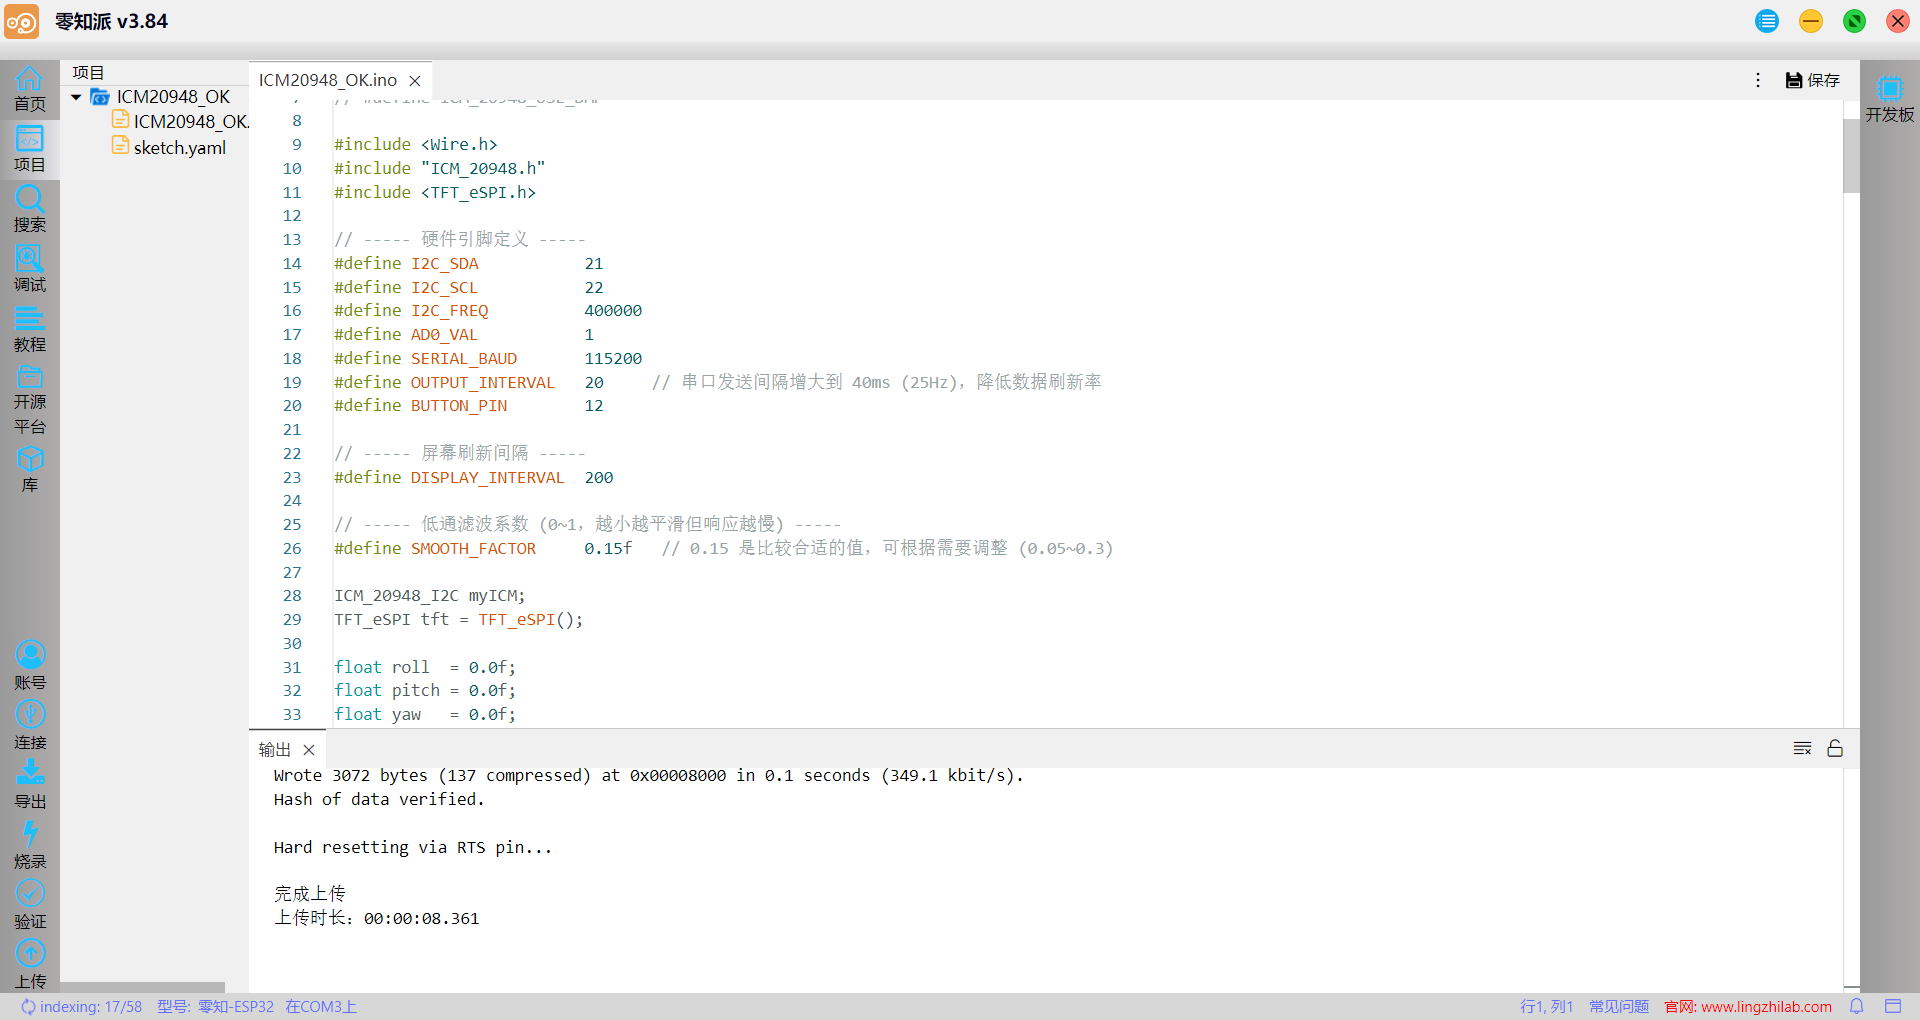The width and height of the screenshot is (1920, 1020).
Task: Click indexing: 17/58 progress status
Action: click(x=82, y=1007)
